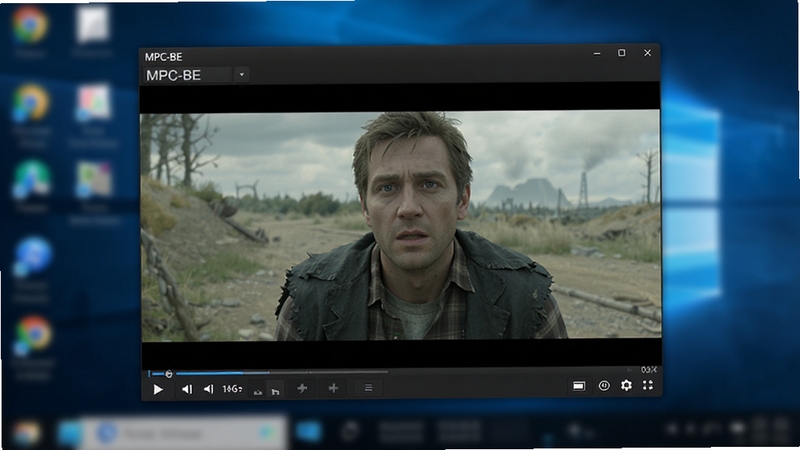Viewport: 800px width, 450px height.
Task: Maximize the MPC-BE window
Action: 621,53
